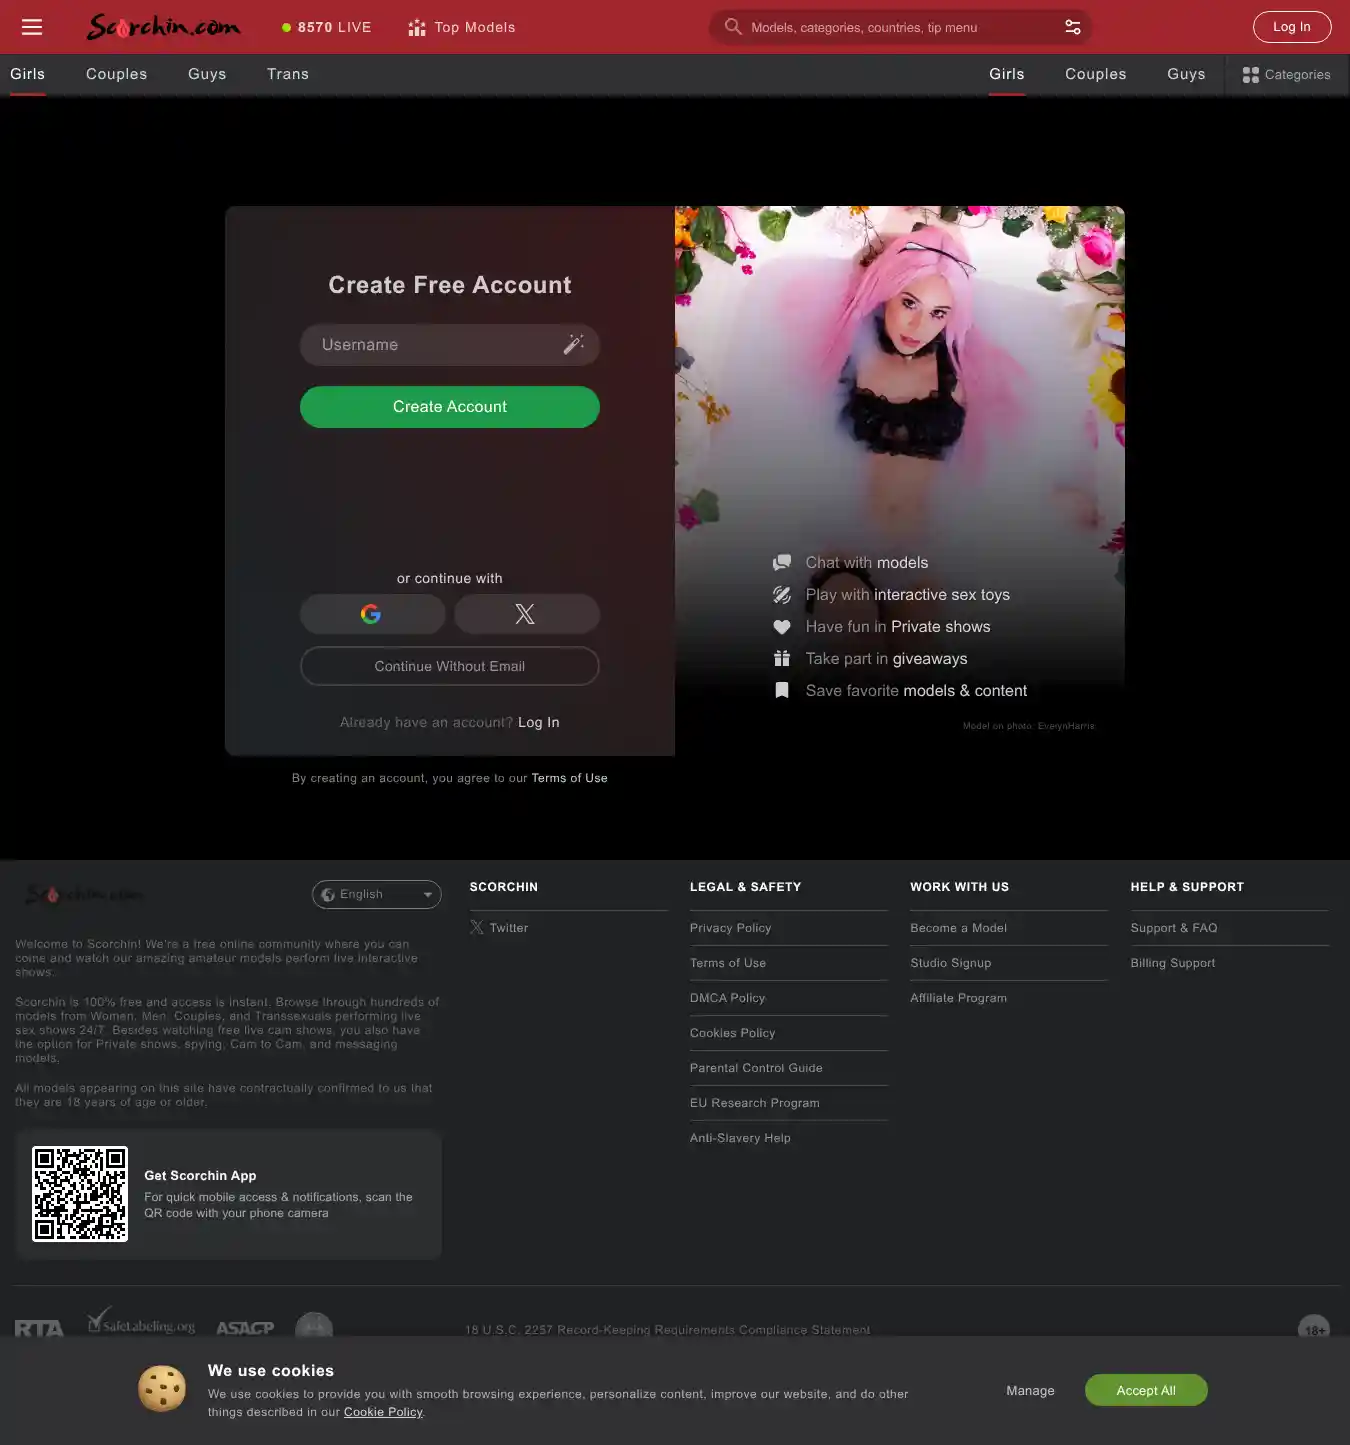Select the left Guys tab

coord(207,74)
